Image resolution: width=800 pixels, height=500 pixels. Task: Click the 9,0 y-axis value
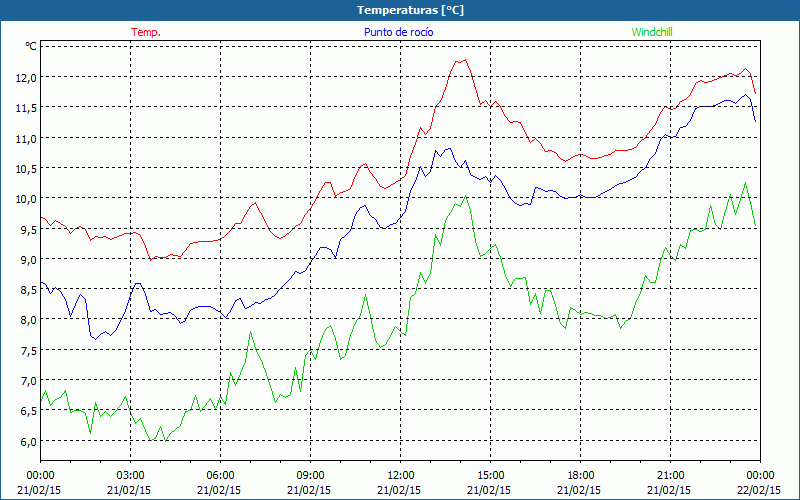29,259
